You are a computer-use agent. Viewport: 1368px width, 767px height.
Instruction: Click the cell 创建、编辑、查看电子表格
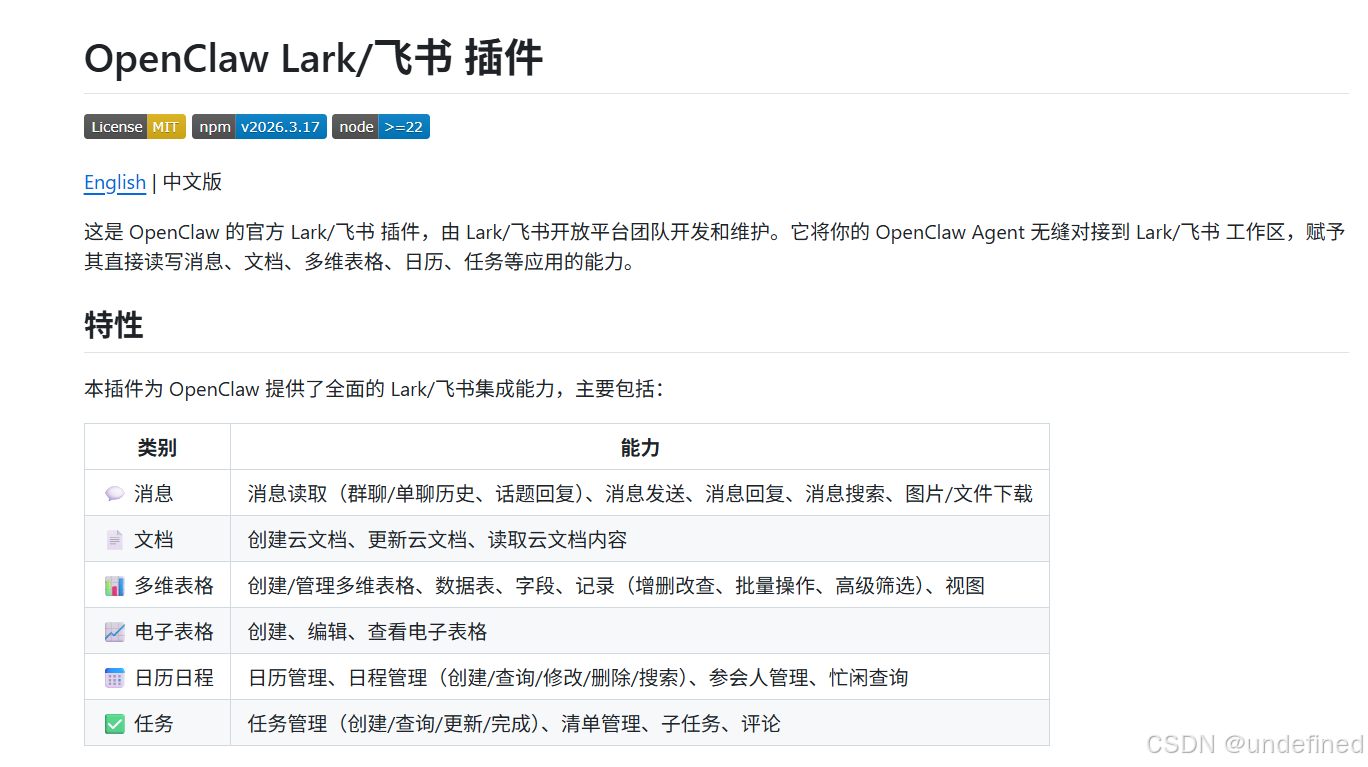(640, 631)
